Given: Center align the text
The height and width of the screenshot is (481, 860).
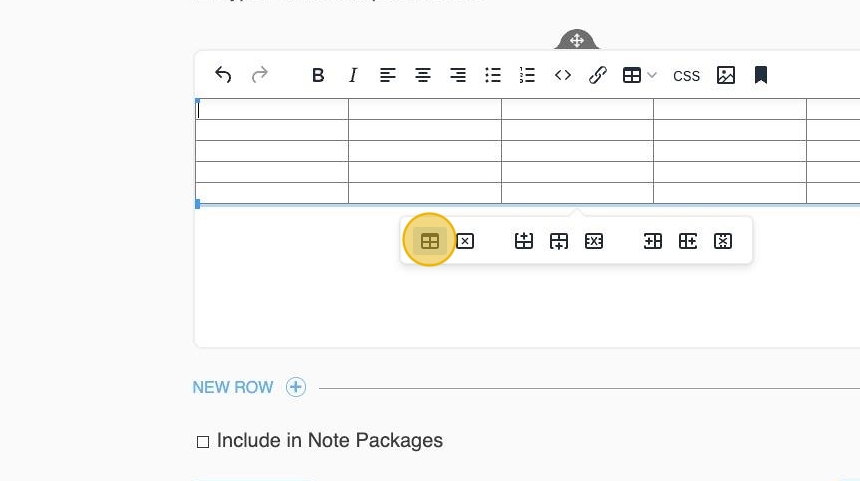Looking at the screenshot, I should pyautogui.click(x=423, y=75).
